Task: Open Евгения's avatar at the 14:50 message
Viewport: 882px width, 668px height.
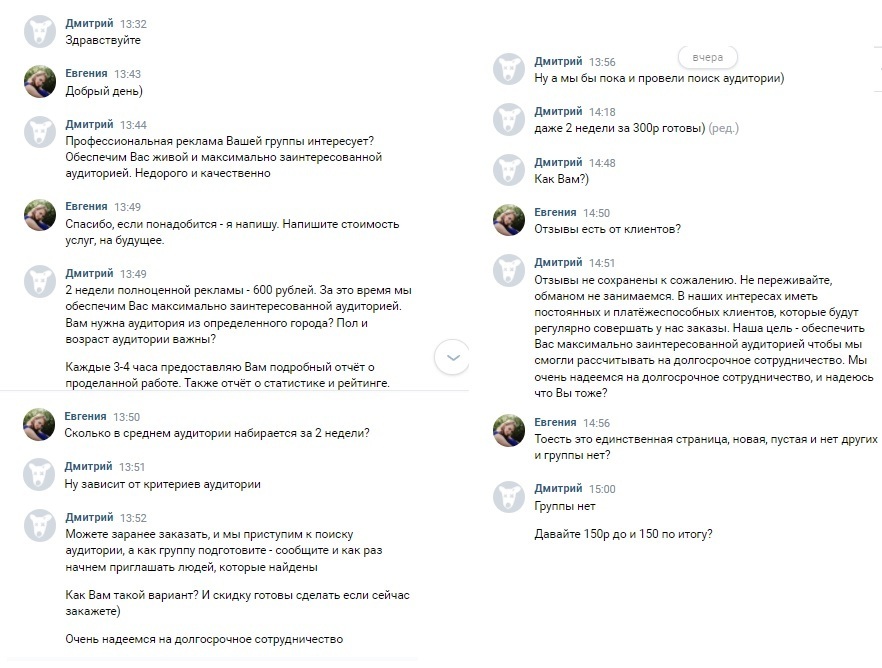Action: point(509,221)
